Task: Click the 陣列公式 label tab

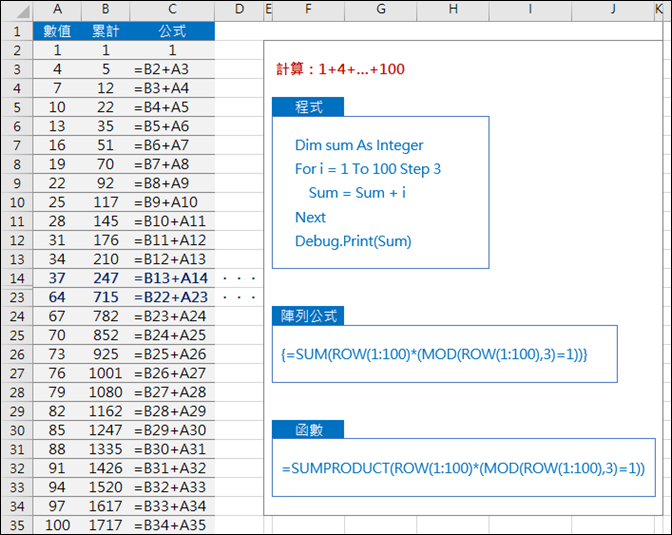Action: (308, 316)
